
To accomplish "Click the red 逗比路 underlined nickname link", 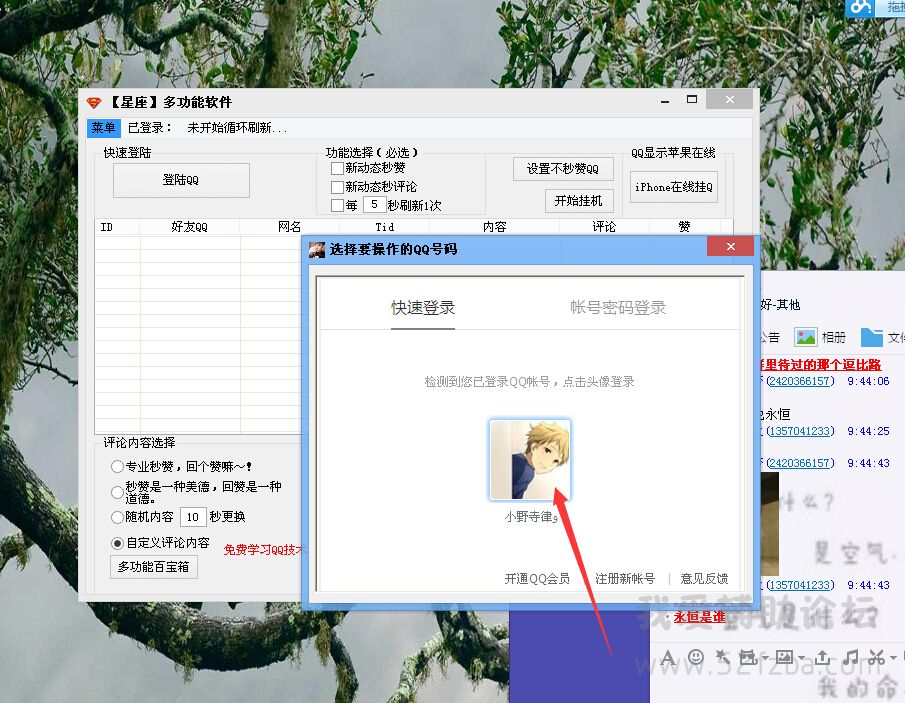I will (821, 365).
